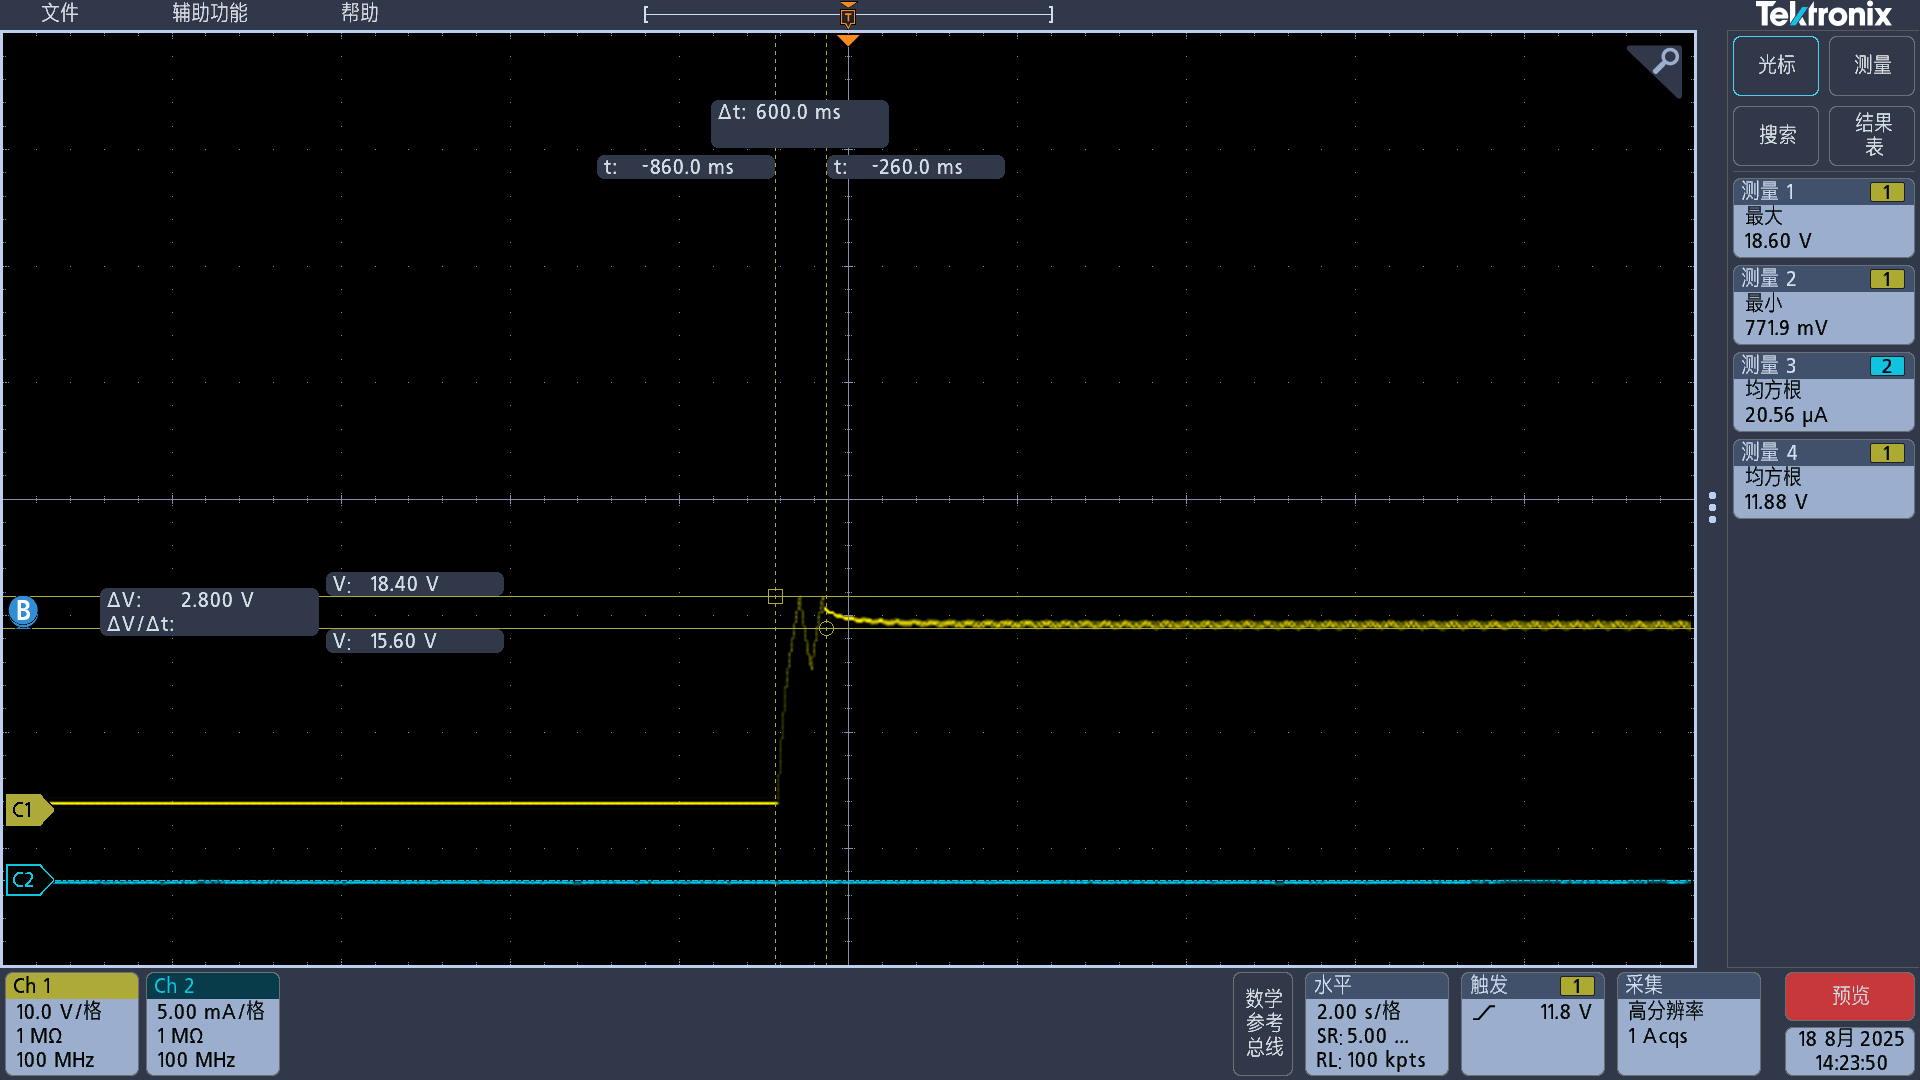
Task: Select the C2 channel ground marker
Action: [x=27, y=880]
